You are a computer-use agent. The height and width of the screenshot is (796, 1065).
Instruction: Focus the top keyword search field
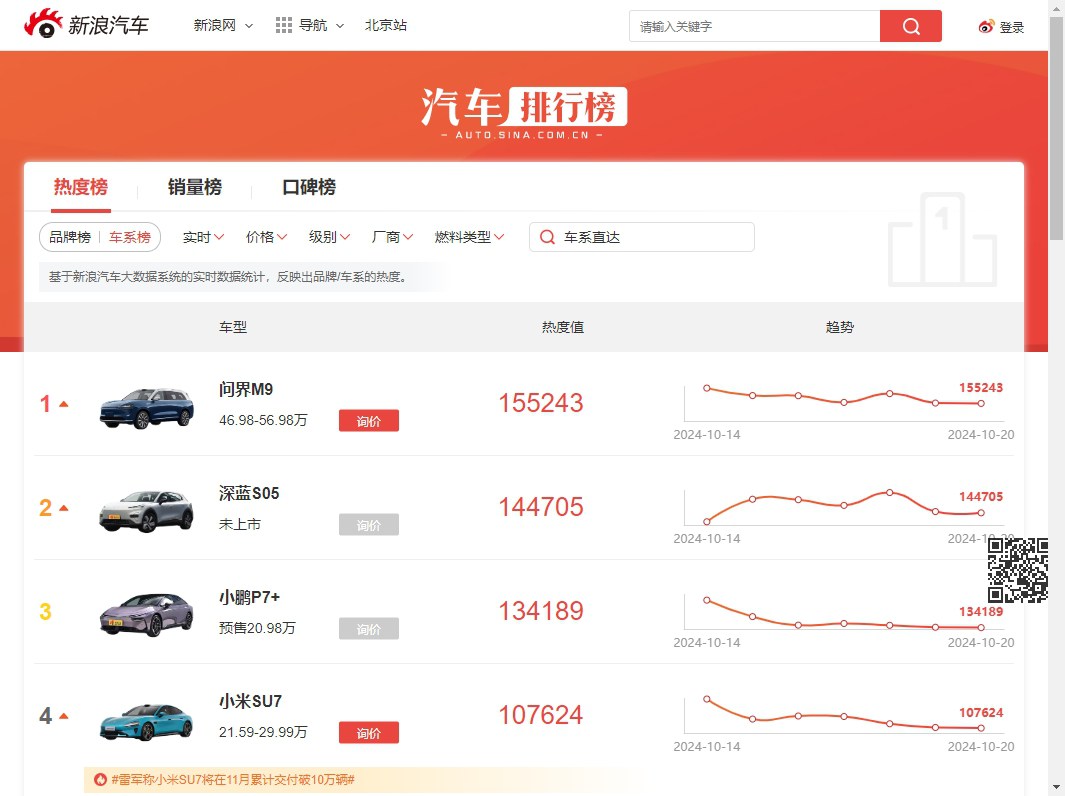(755, 26)
